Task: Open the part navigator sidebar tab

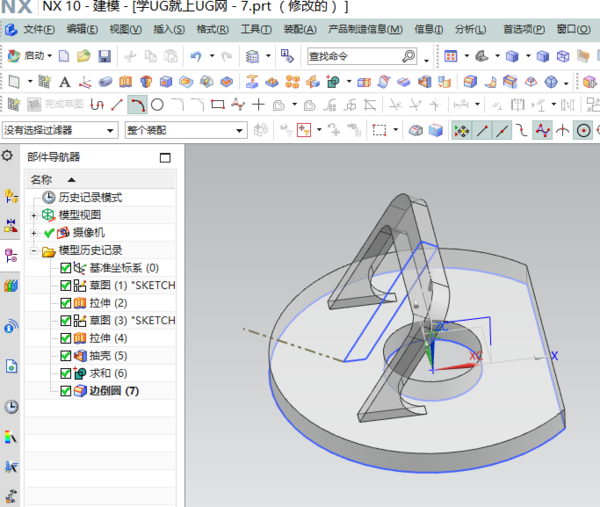Action: (x=11, y=256)
